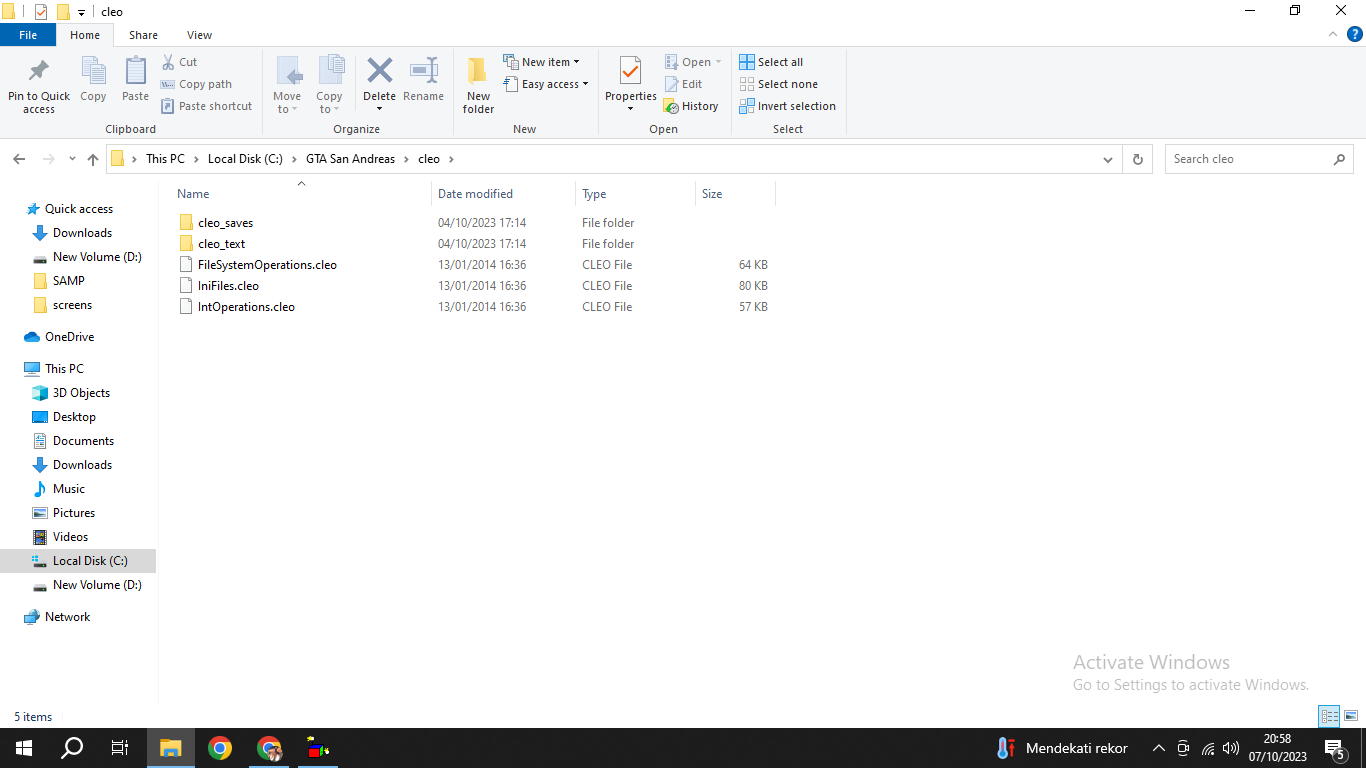Open the explorer Help question mark
Screen dimensions: 1366x768
click(1355, 34)
